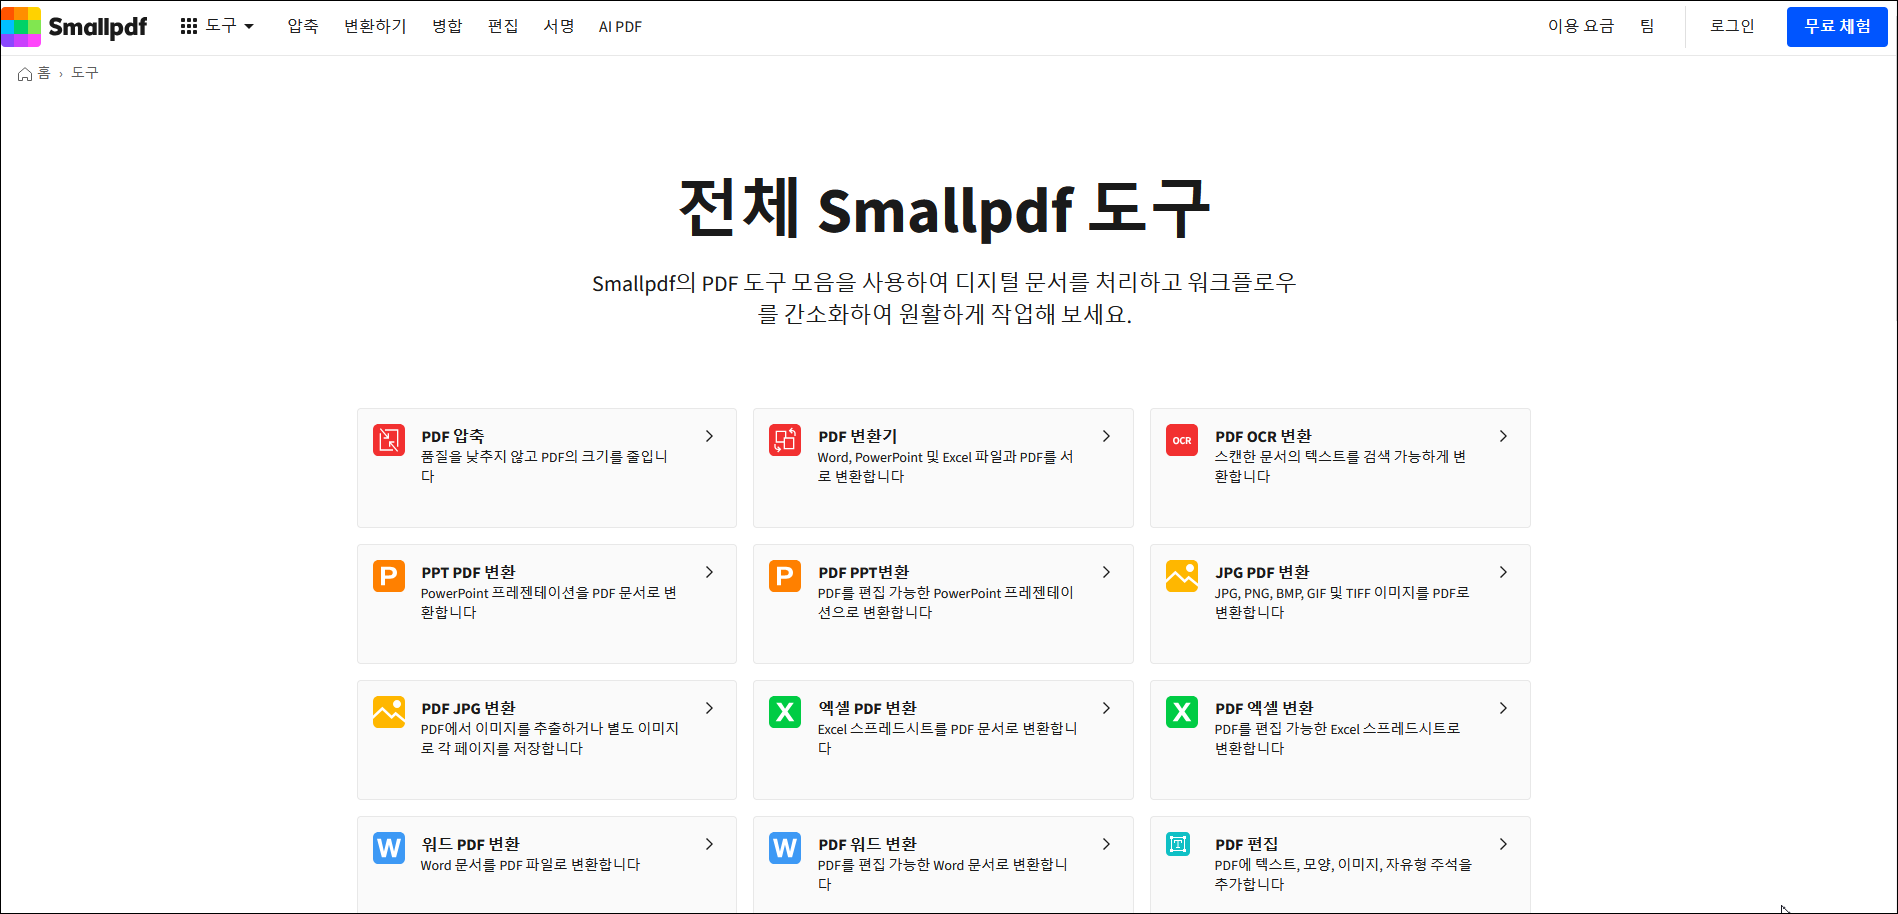Click the 무료 체험 button
The height and width of the screenshot is (914, 1898).
[1837, 27]
